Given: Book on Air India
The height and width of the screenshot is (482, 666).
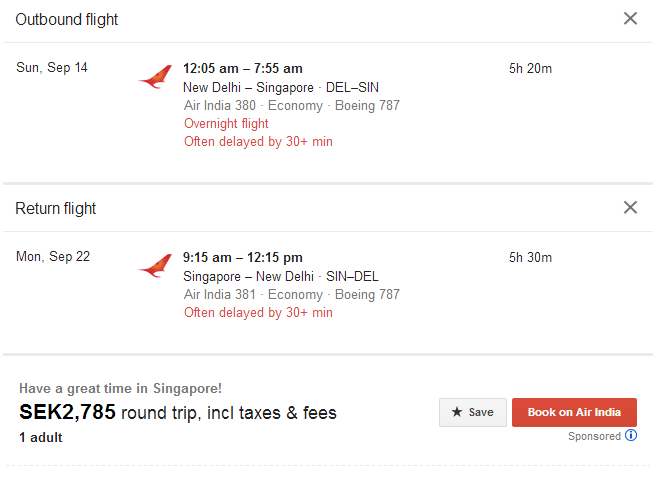Looking at the screenshot, I should [x=574, y=412].
